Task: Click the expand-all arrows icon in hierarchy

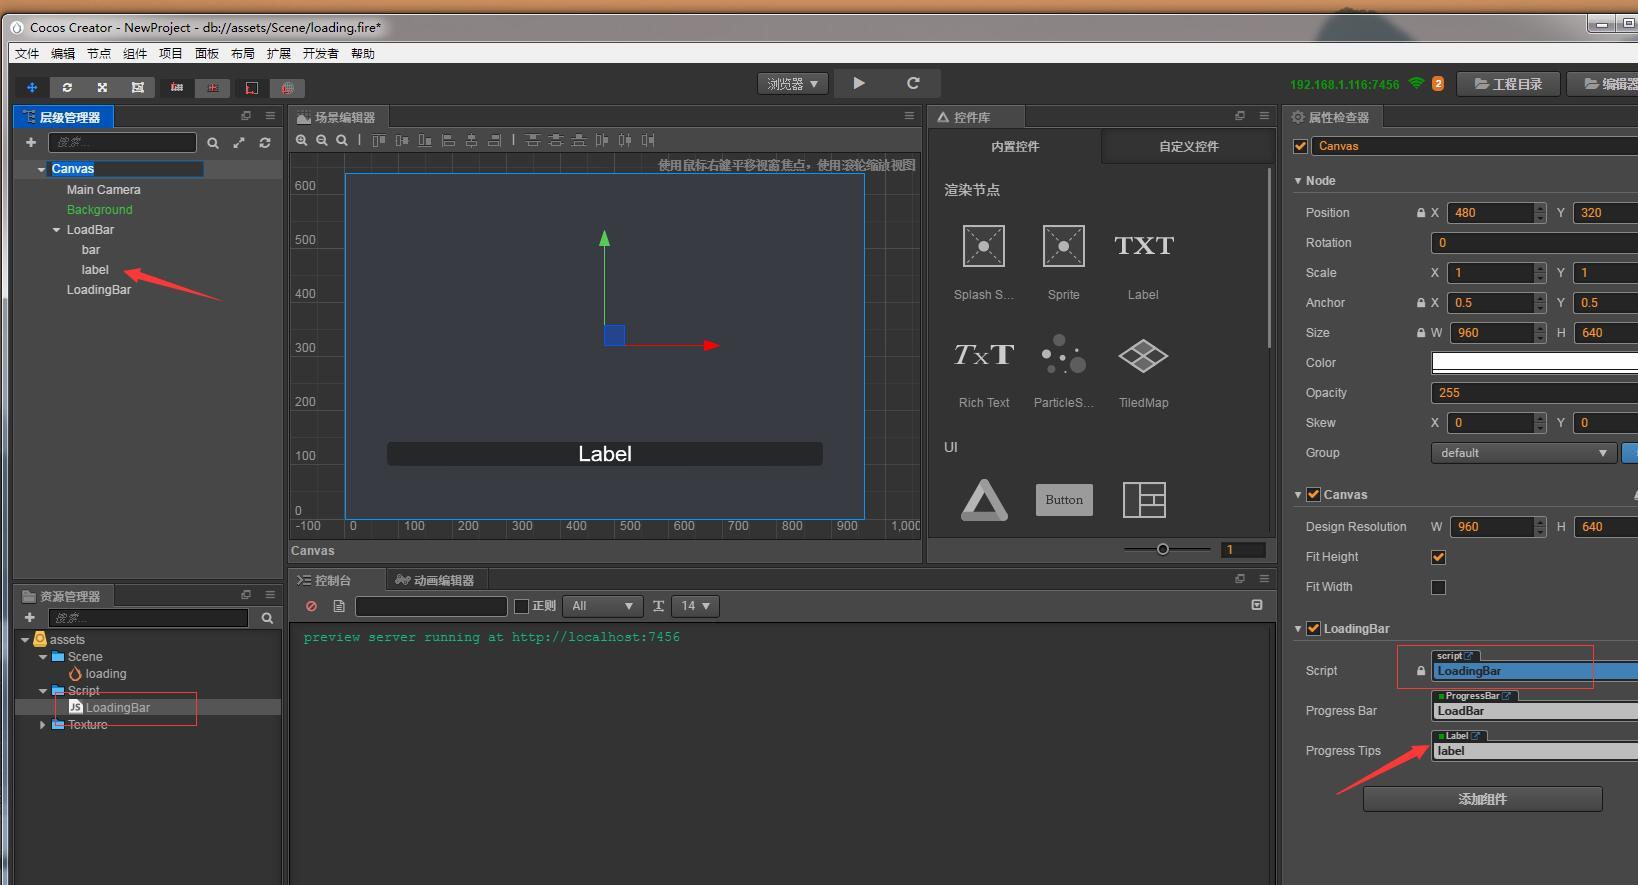Action: [x=239, y=143]
